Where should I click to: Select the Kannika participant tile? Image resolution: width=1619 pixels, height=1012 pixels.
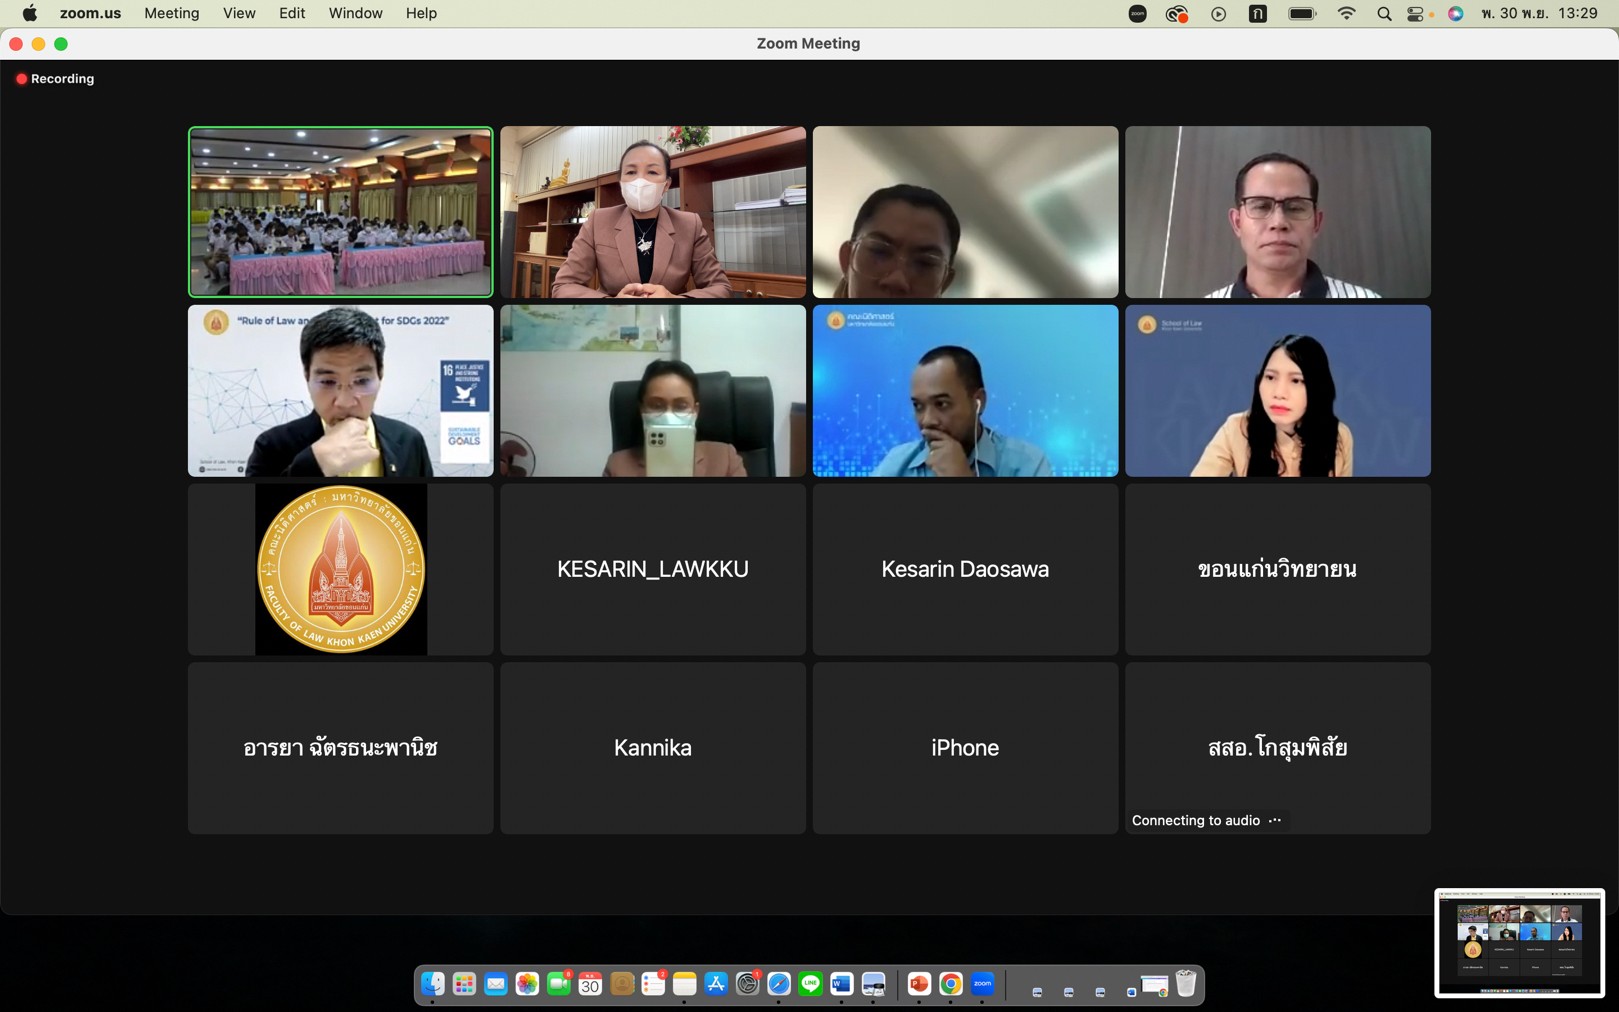click(653, 748)
